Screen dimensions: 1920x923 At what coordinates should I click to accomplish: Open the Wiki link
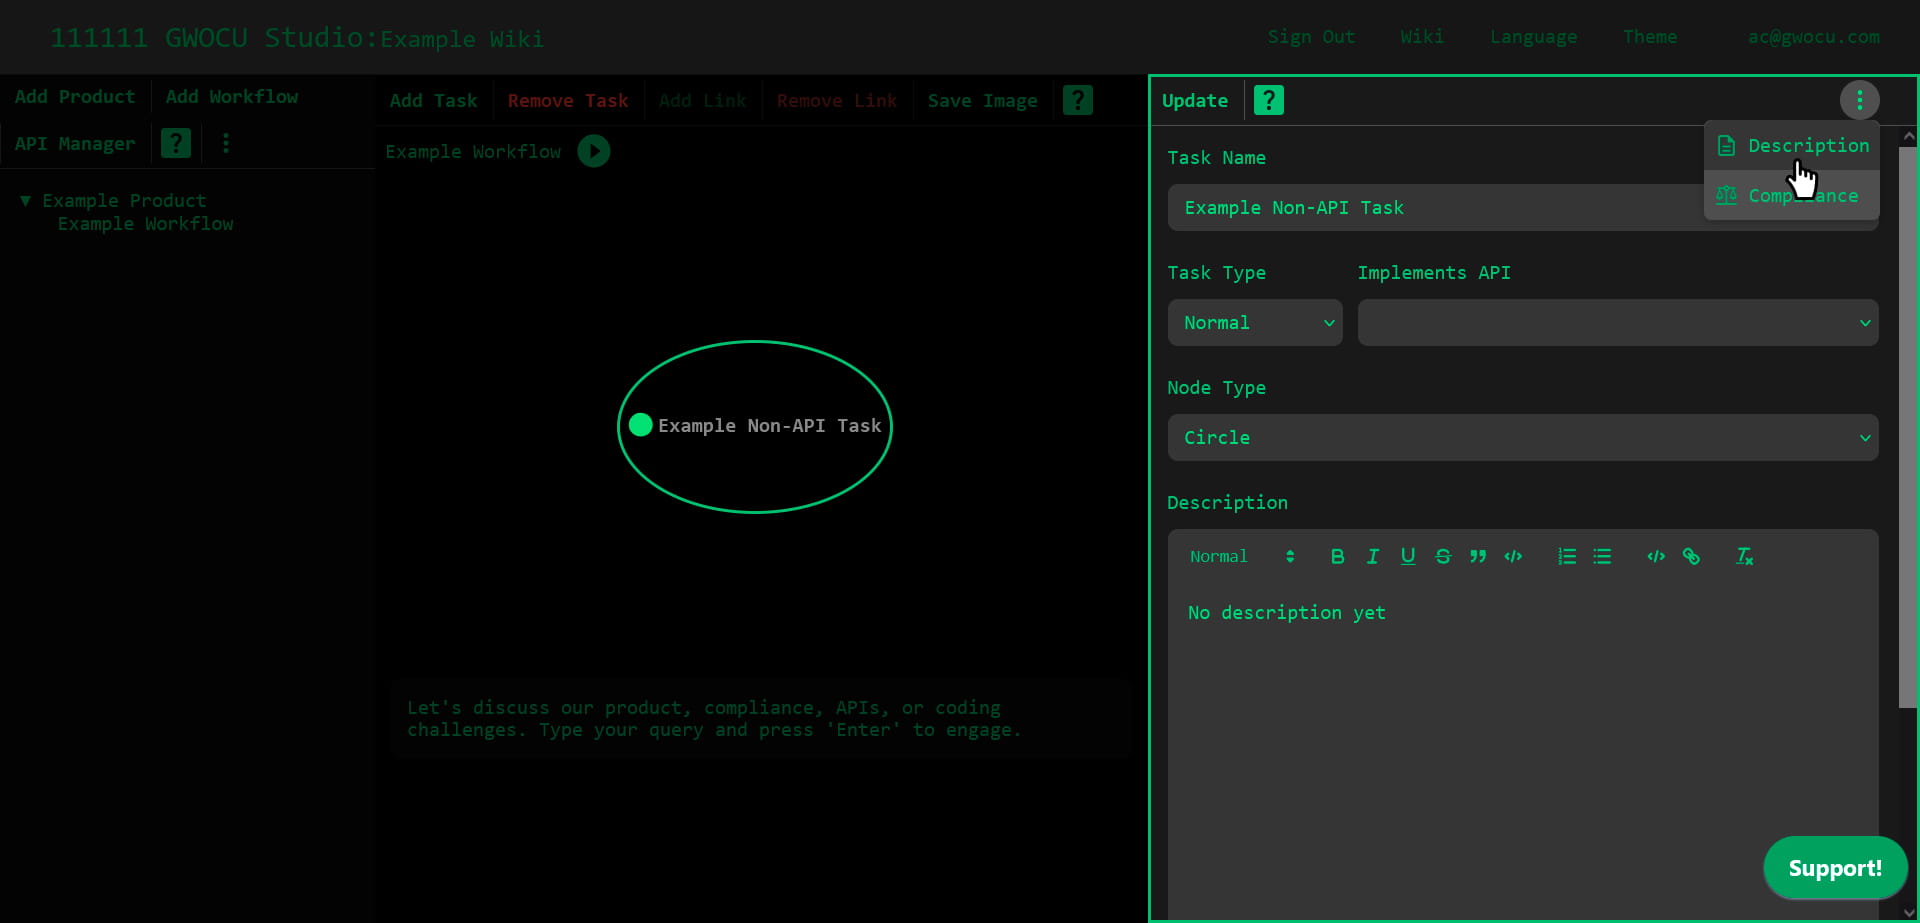pos(1422,37)
